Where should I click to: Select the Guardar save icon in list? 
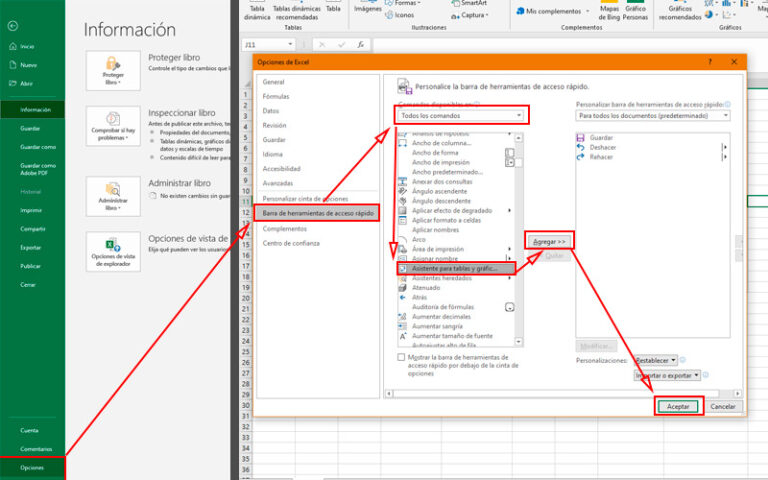[x=581, y=138]
